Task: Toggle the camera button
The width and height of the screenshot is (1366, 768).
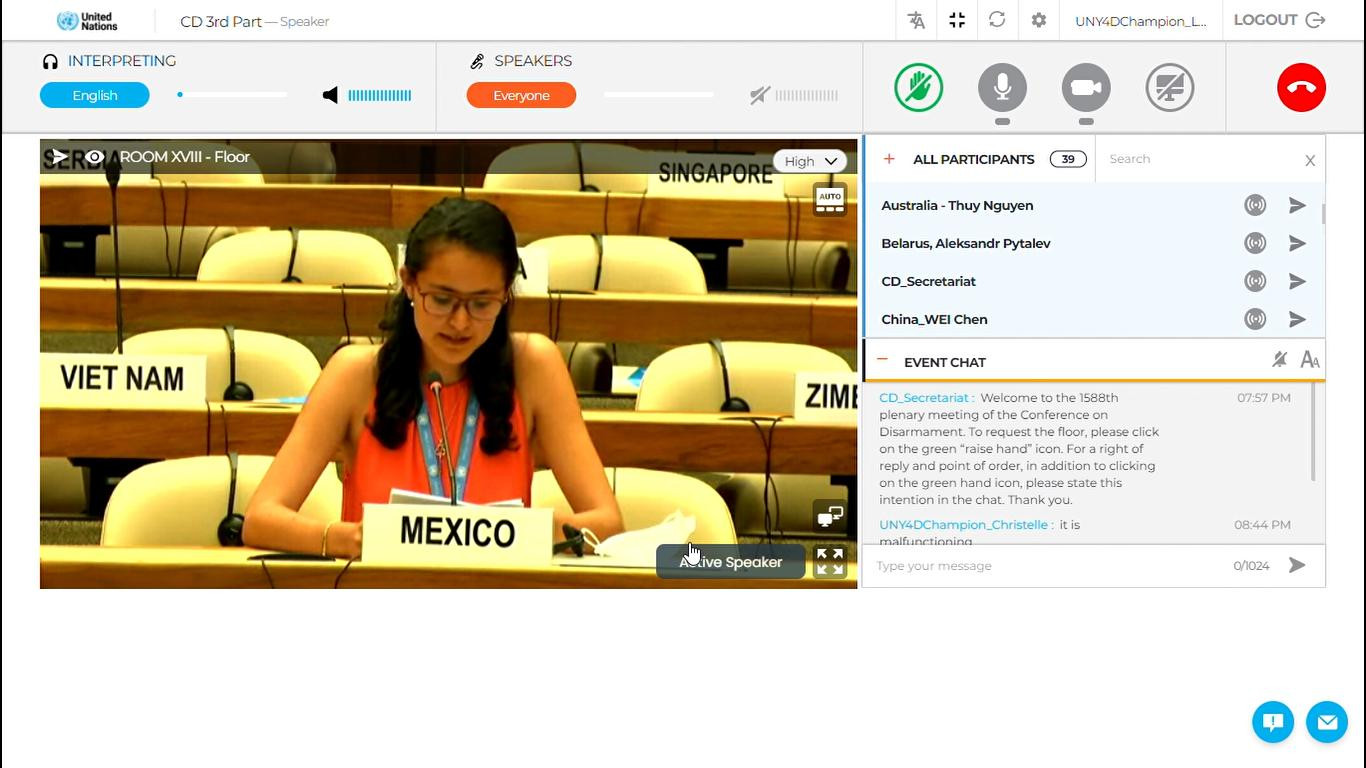Action: 1086,87
